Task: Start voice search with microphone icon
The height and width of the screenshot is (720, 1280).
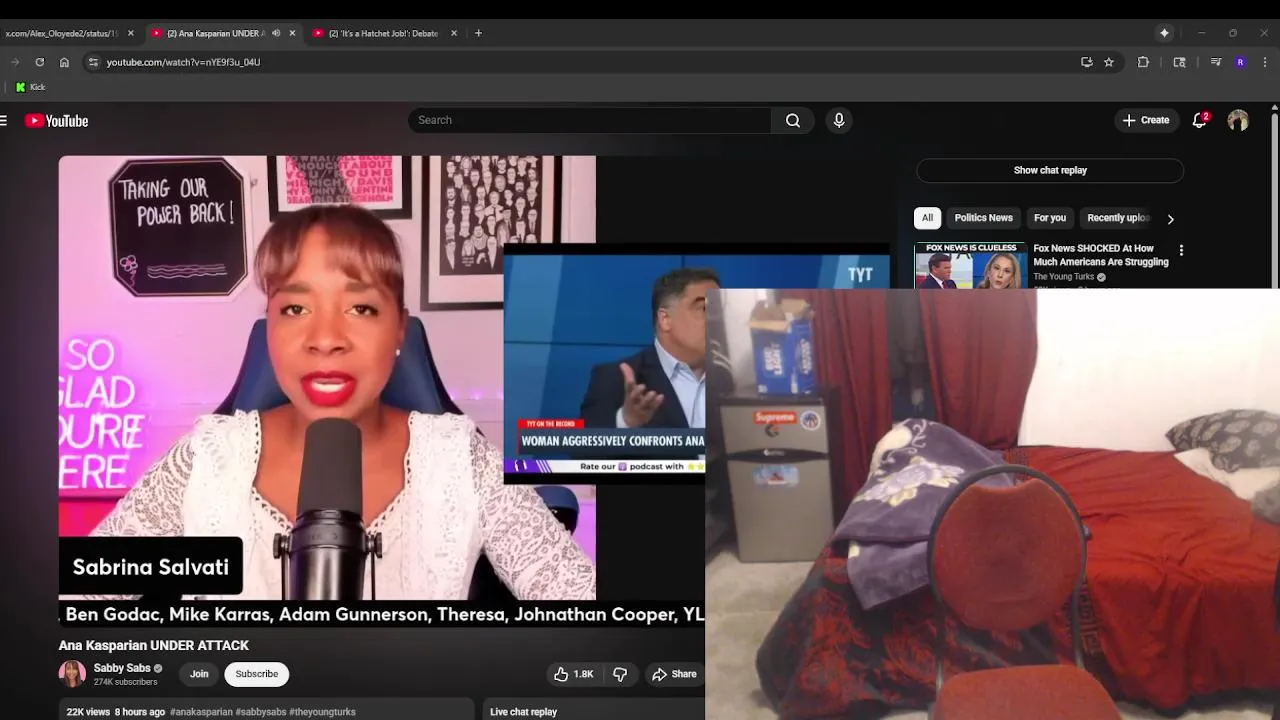Action: 839,120
